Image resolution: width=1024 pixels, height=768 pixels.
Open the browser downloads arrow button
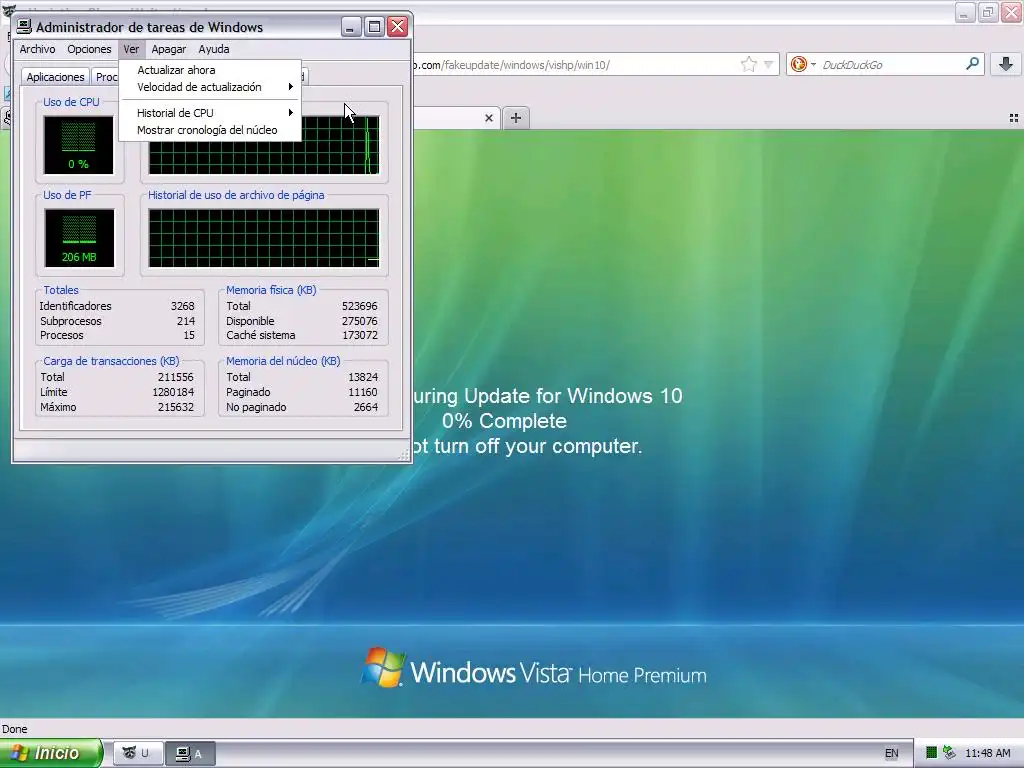tap(1006, 64)
